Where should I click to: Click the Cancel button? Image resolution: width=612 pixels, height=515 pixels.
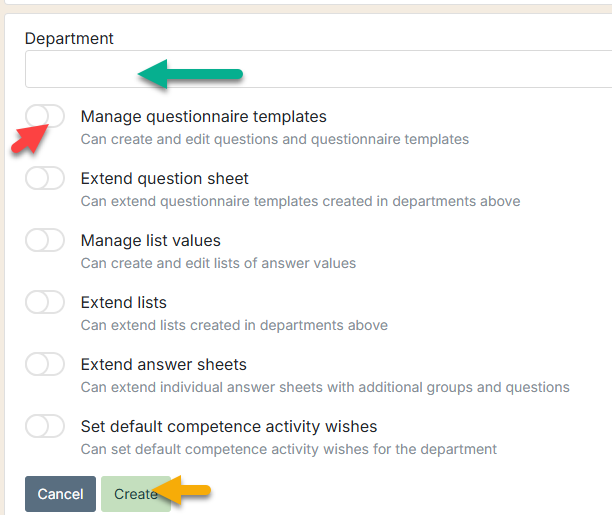tap(60, 494)
